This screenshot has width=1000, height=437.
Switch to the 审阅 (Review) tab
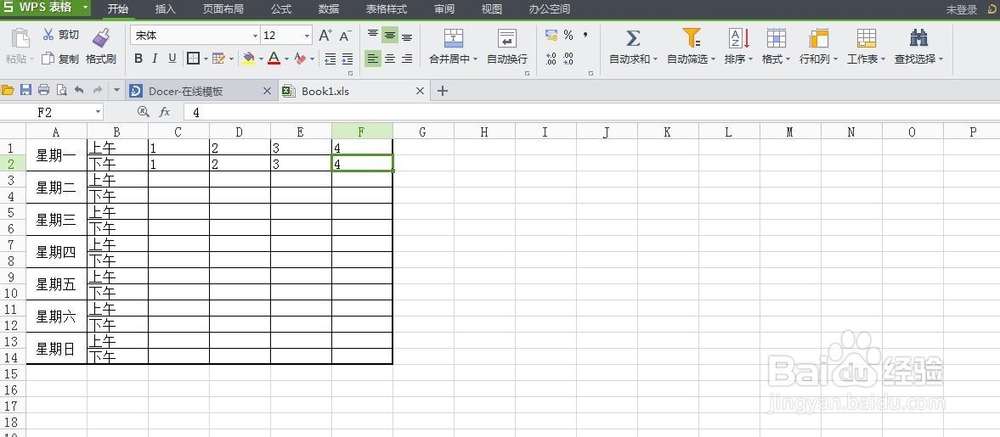point(445,10)
